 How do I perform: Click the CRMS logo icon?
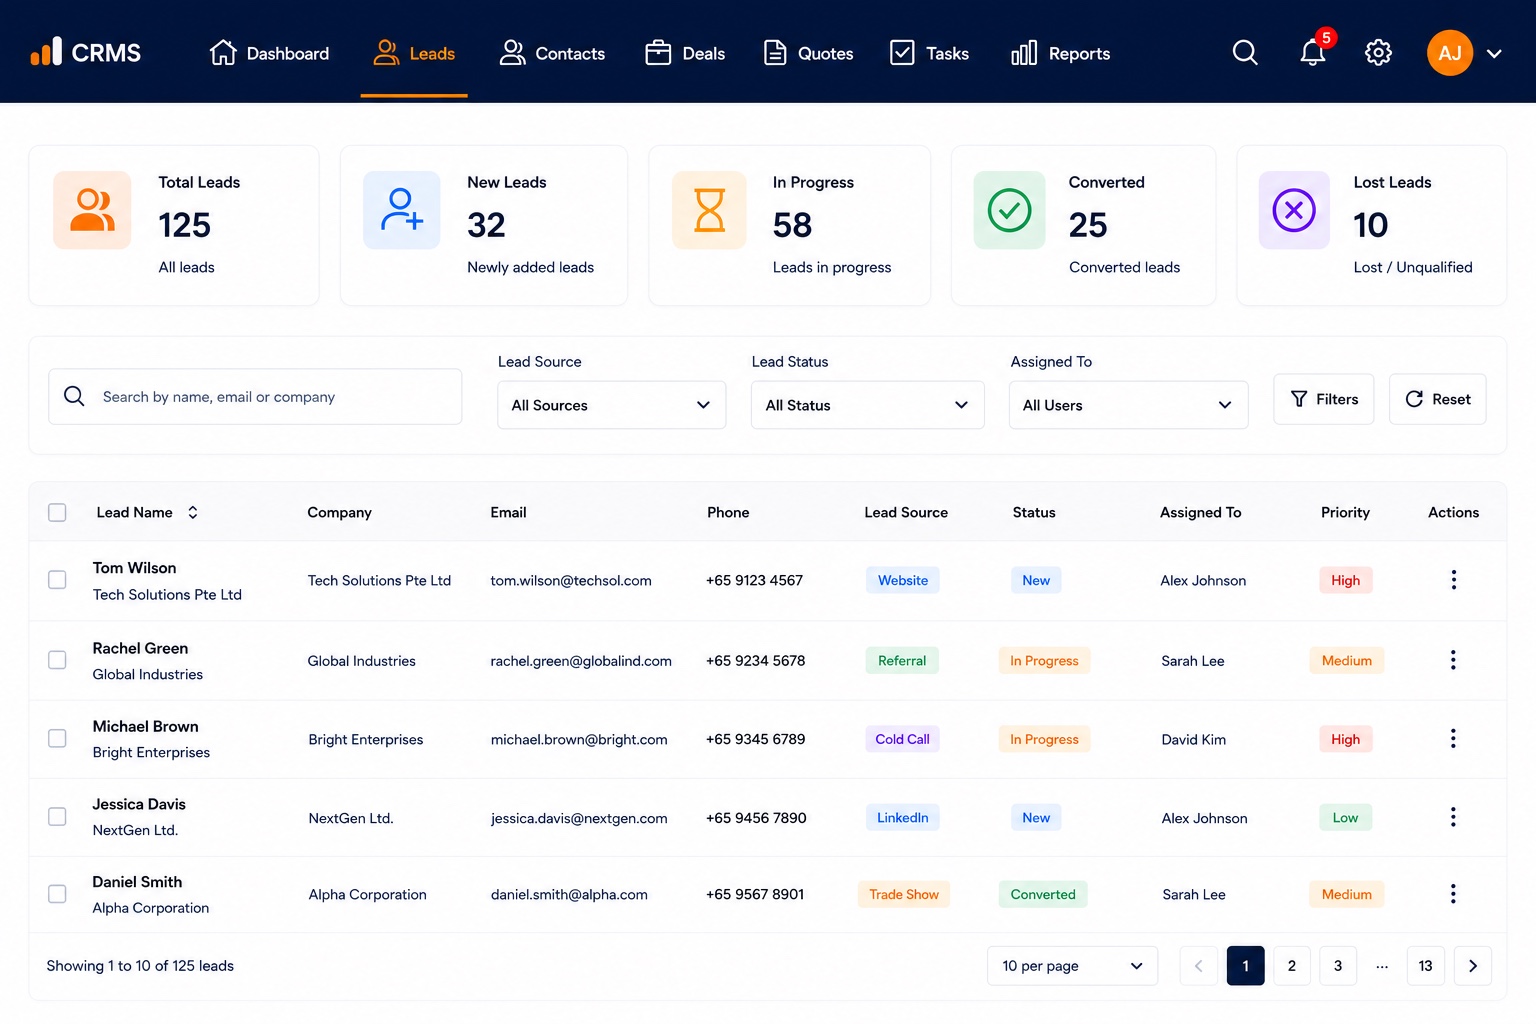[x=46, y=51]
